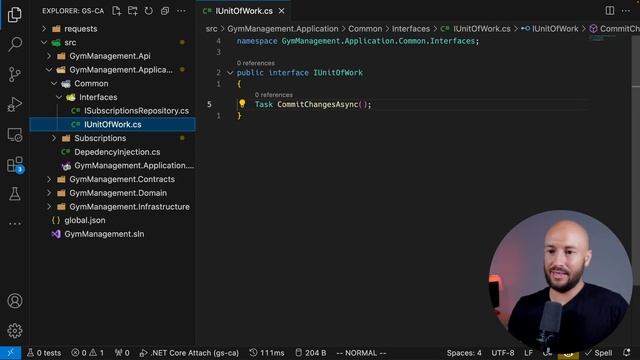The width and height of the screenshot is (640, 360).
Task: Open the Run and Debug view
Action: tap(15, 104)
